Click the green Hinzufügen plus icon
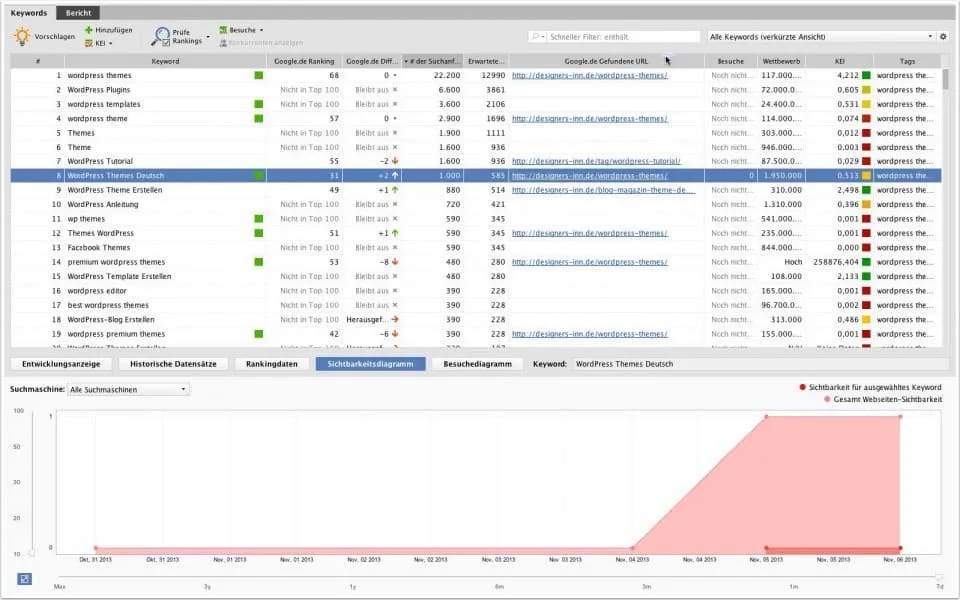The height and width of the screenshot is (600, 960). (89, 29)
